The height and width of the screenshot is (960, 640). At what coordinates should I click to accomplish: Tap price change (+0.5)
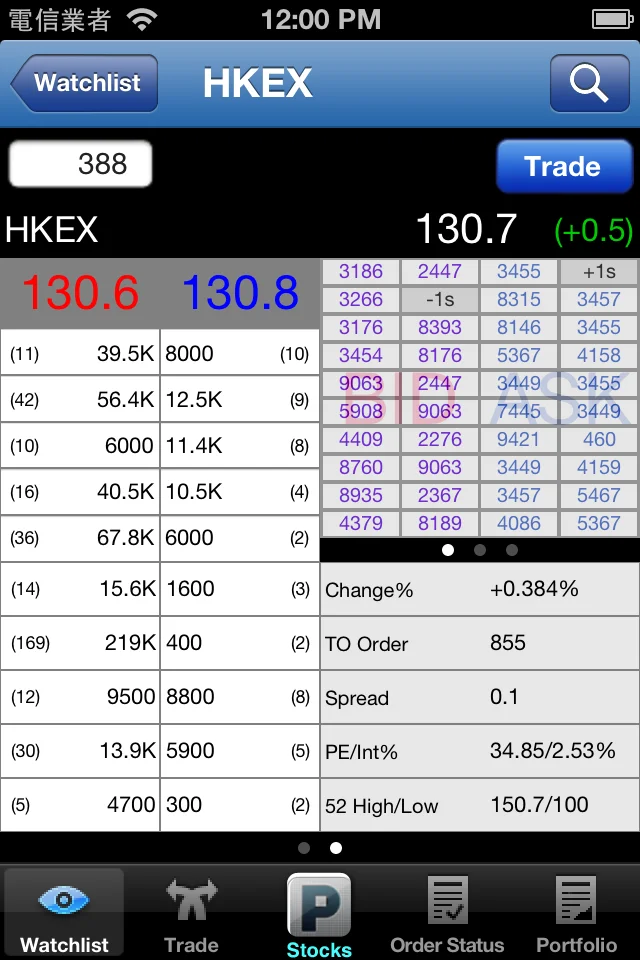click(593, 231)
